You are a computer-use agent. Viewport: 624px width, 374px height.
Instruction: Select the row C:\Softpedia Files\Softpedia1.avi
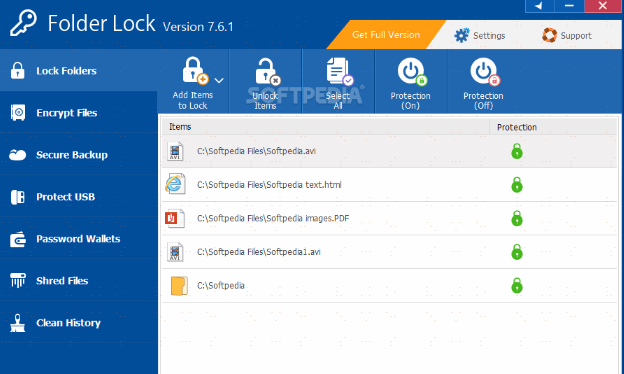(389, 252)
